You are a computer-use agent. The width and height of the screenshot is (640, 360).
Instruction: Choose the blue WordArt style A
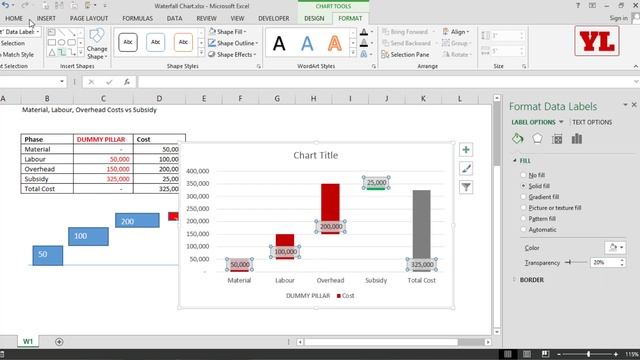point(307,43)
